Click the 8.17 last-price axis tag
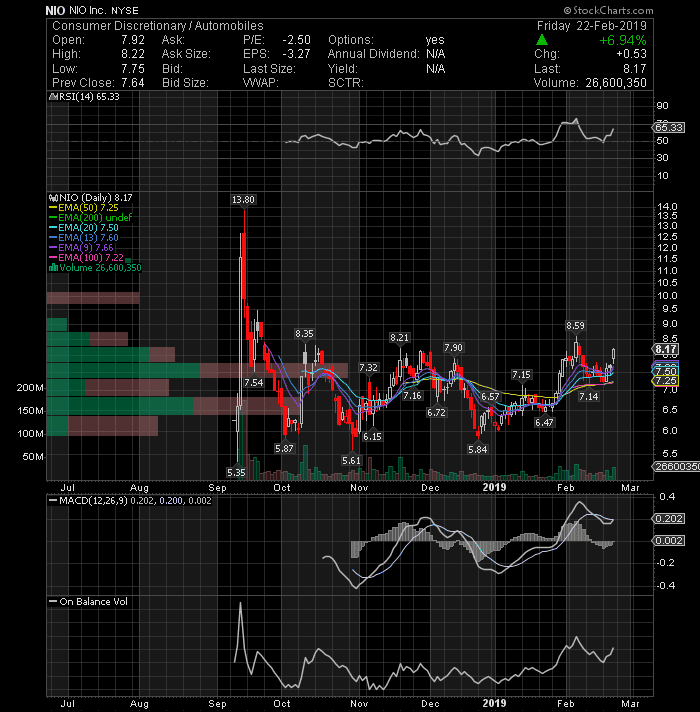 click(x=666, y=349)
